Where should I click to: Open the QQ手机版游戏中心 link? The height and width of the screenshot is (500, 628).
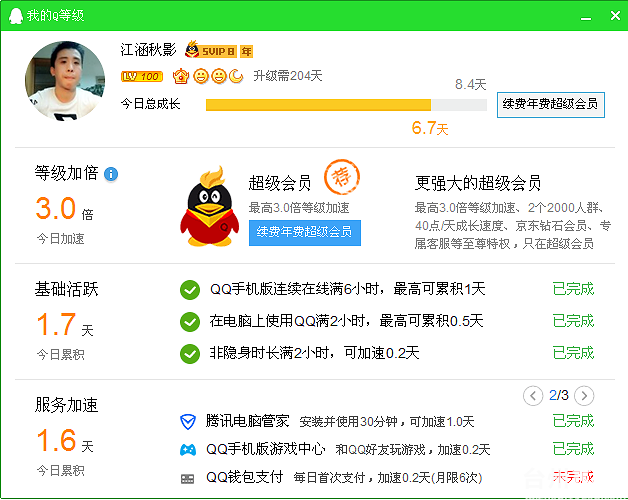coord(265,449)
